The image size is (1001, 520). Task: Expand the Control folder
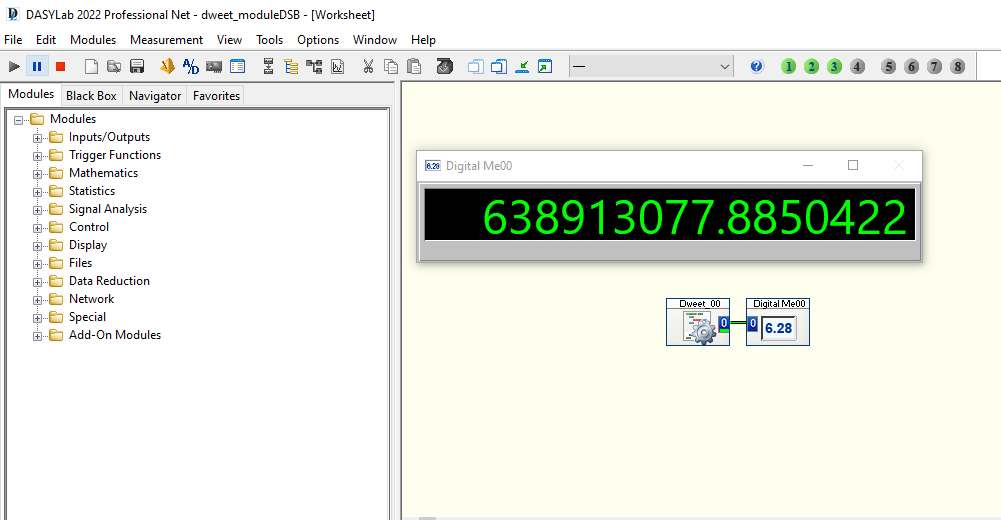tap(37, 228)
